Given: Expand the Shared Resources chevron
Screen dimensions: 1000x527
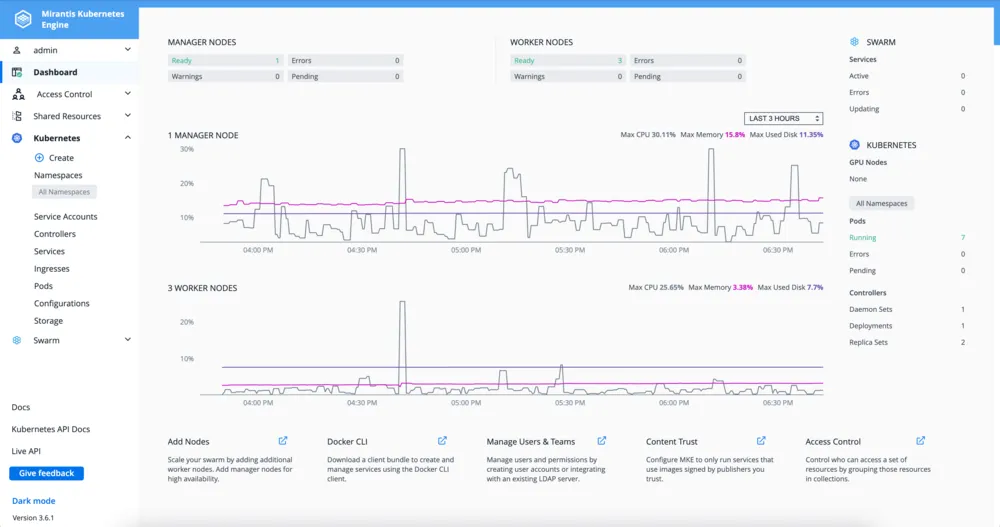Looking at the screenshot, I should click(128, 115).
